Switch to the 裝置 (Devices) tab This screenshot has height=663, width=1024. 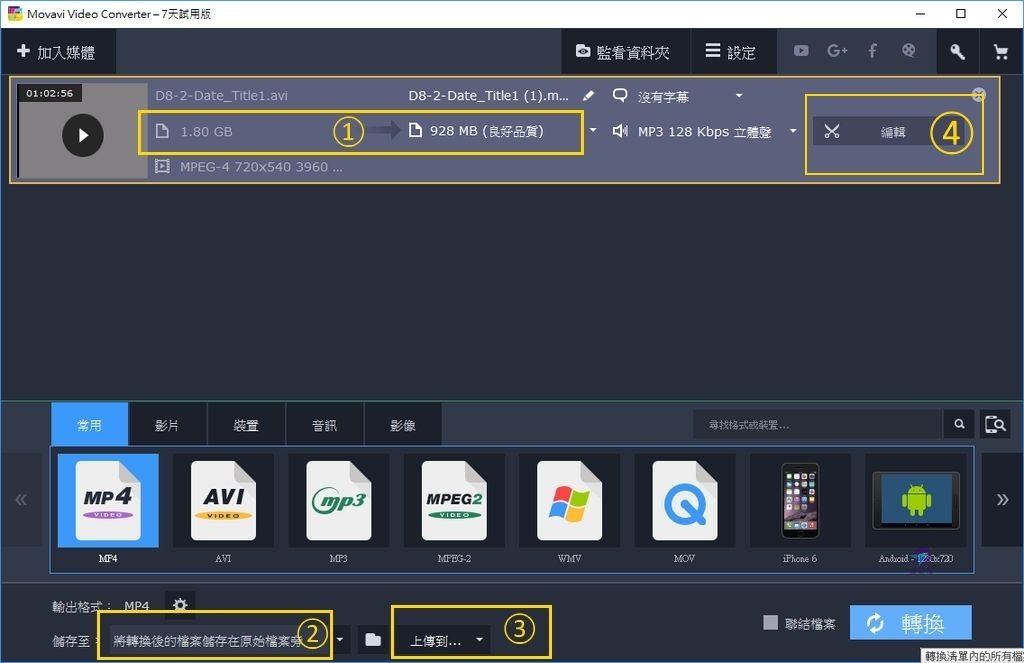(x=246, y=425)
